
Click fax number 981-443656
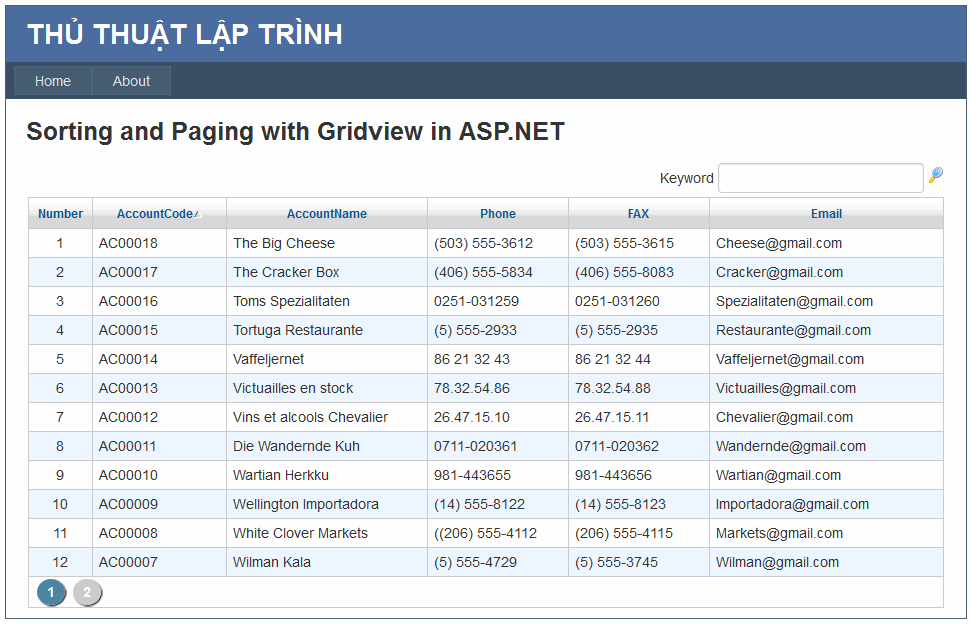[613, 476]
